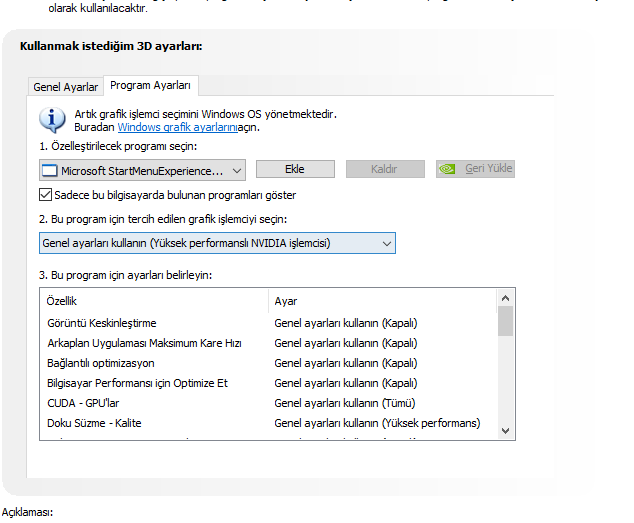634x523 pixels.
Task: Select the Arkaplan Uygulaması Maksimum Kare Hızı row
Action: (145, 343)
